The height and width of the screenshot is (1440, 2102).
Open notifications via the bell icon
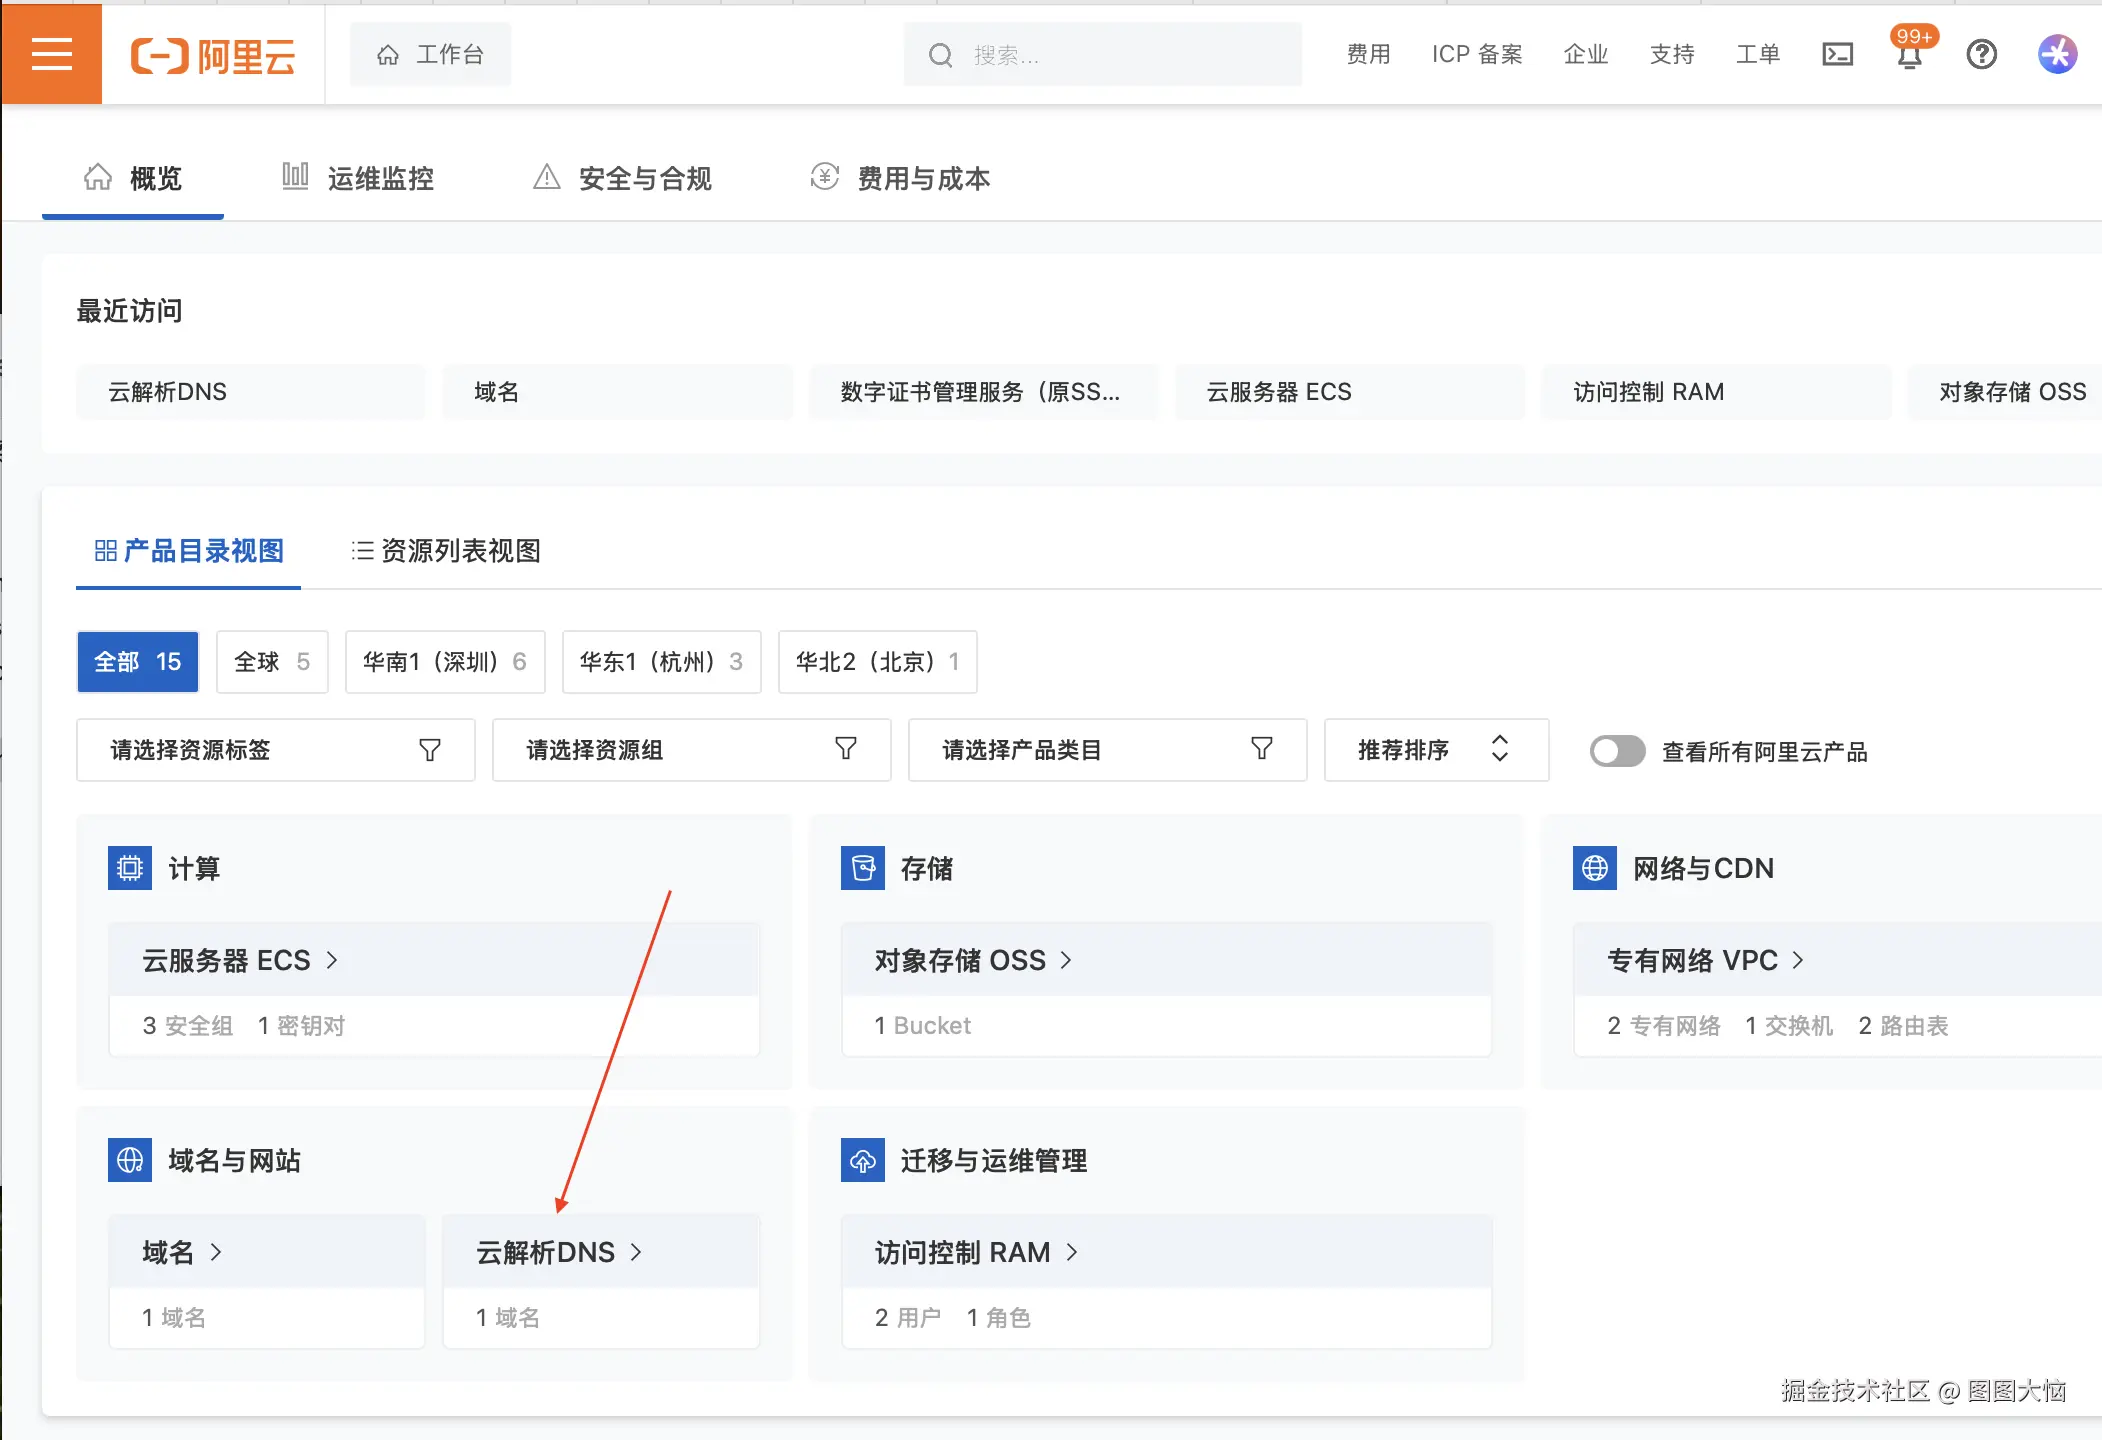[1909, 57]
